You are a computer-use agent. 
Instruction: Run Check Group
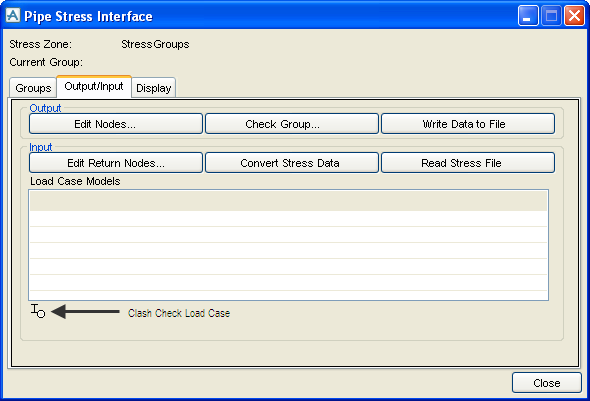click(292, 124)
